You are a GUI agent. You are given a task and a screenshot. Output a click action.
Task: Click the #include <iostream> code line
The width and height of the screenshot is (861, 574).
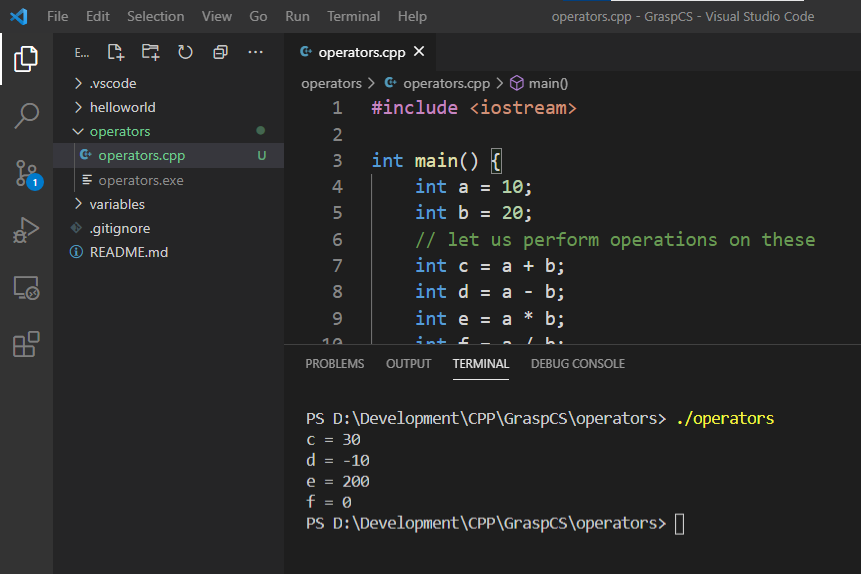point(474,108)
